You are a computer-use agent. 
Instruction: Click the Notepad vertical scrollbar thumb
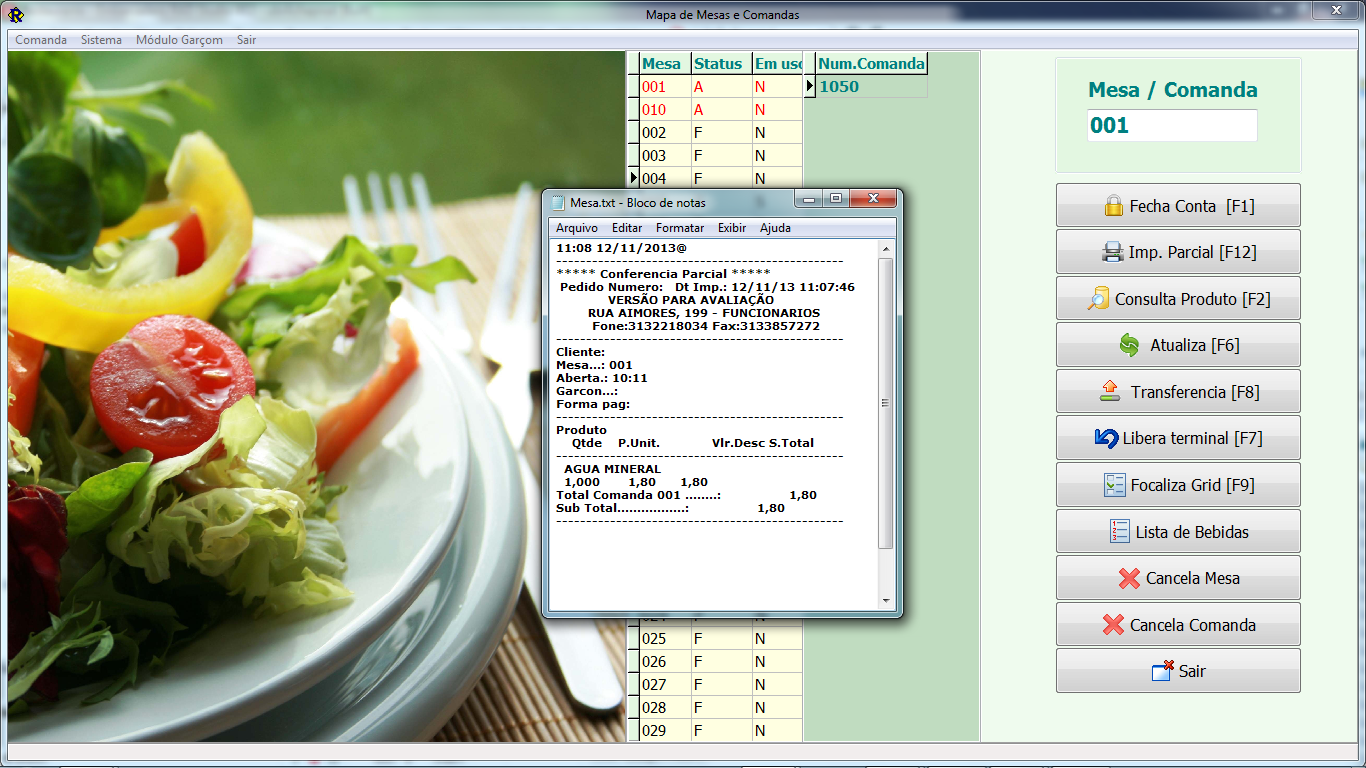[886, 403]
